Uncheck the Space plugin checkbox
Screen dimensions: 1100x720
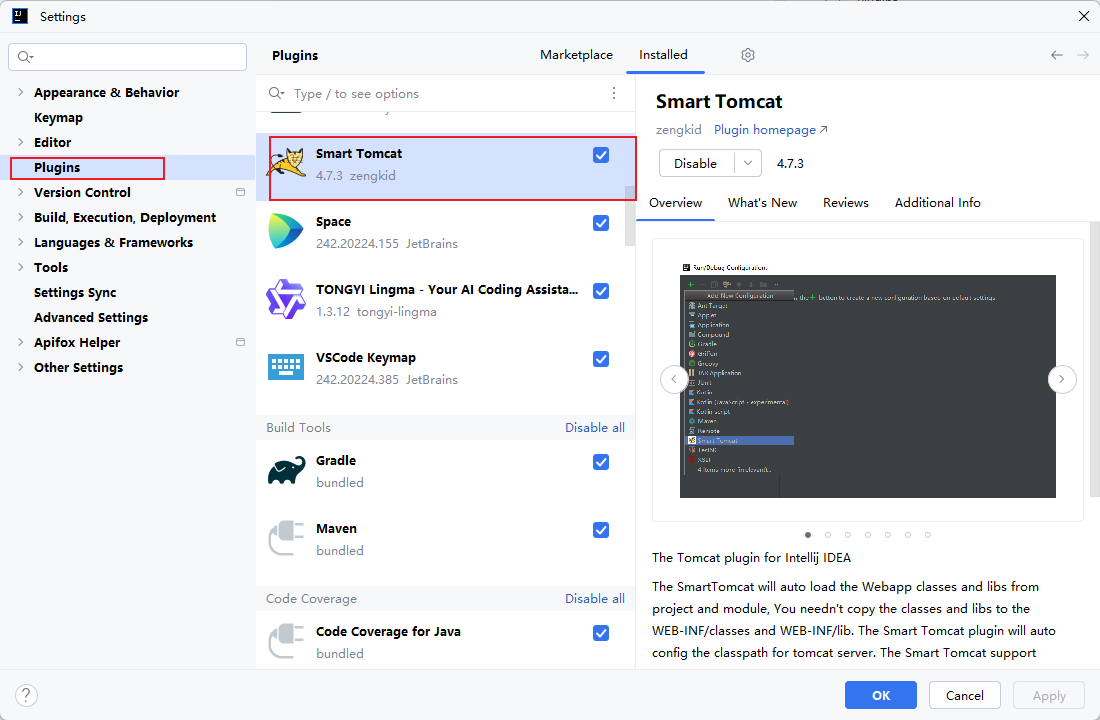pyautogui.click(x=601, y=223)
